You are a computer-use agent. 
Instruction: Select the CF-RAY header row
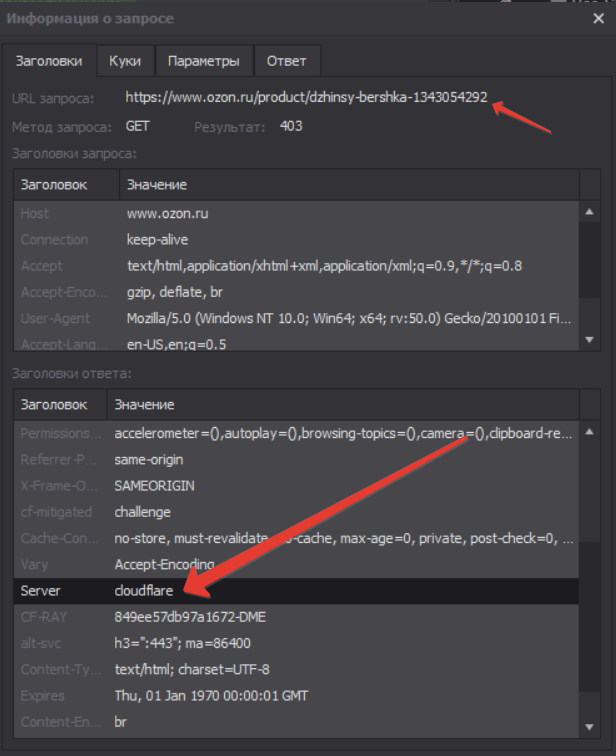coord(296,617)
